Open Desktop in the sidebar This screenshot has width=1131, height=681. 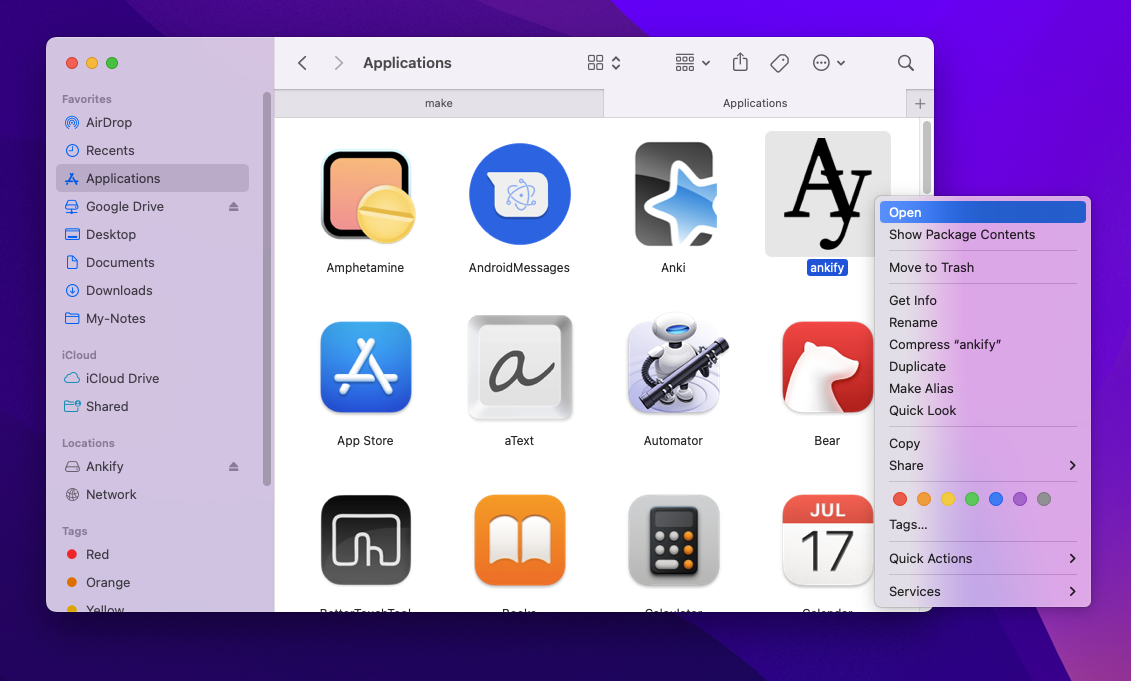coord(152,234)
